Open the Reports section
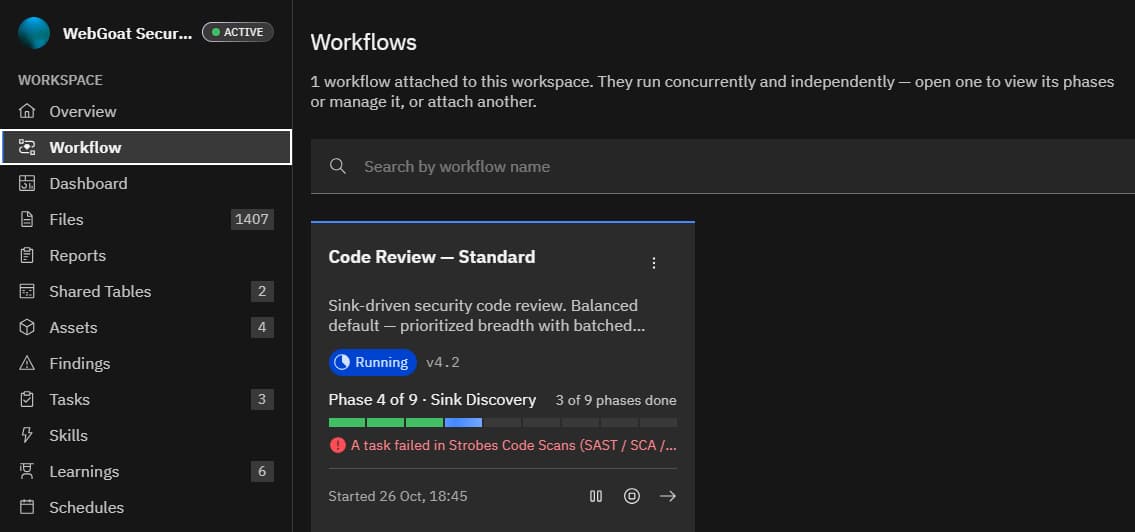Screen dimensions: 1135x532 point(146,256)
